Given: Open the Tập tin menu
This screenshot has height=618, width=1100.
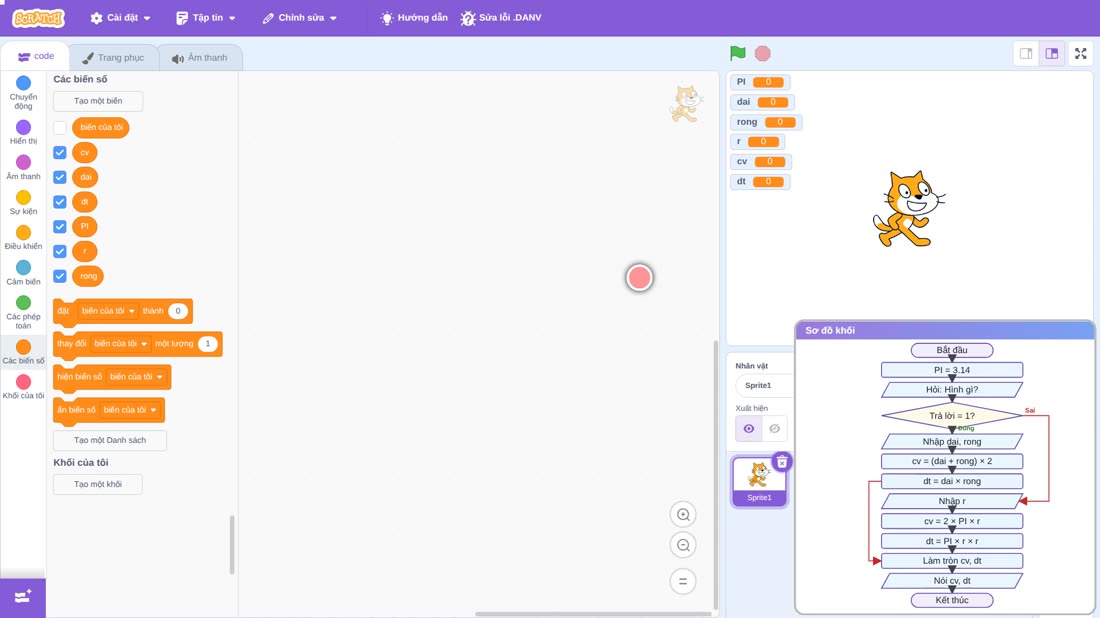Looking at the screenshot, I should [x=206, y=18].
